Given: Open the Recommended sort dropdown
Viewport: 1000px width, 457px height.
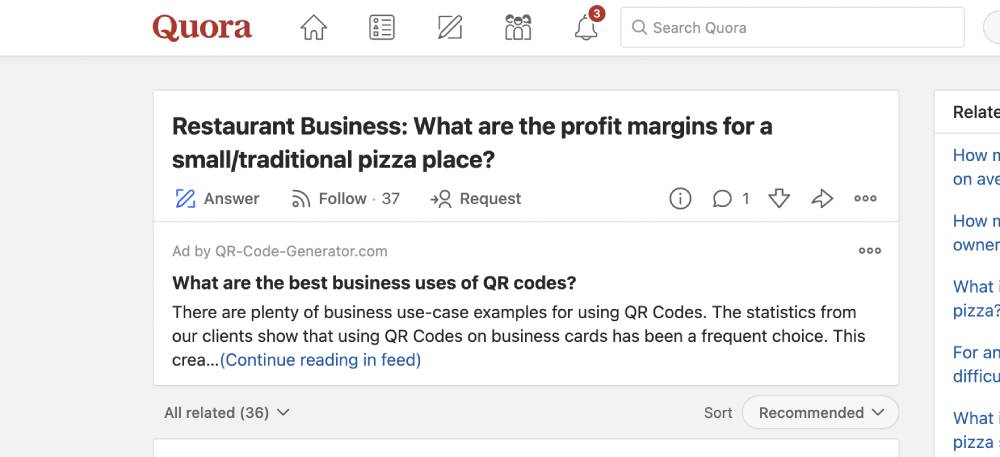Looking at the screenshot, I should [x=820, y=413].
